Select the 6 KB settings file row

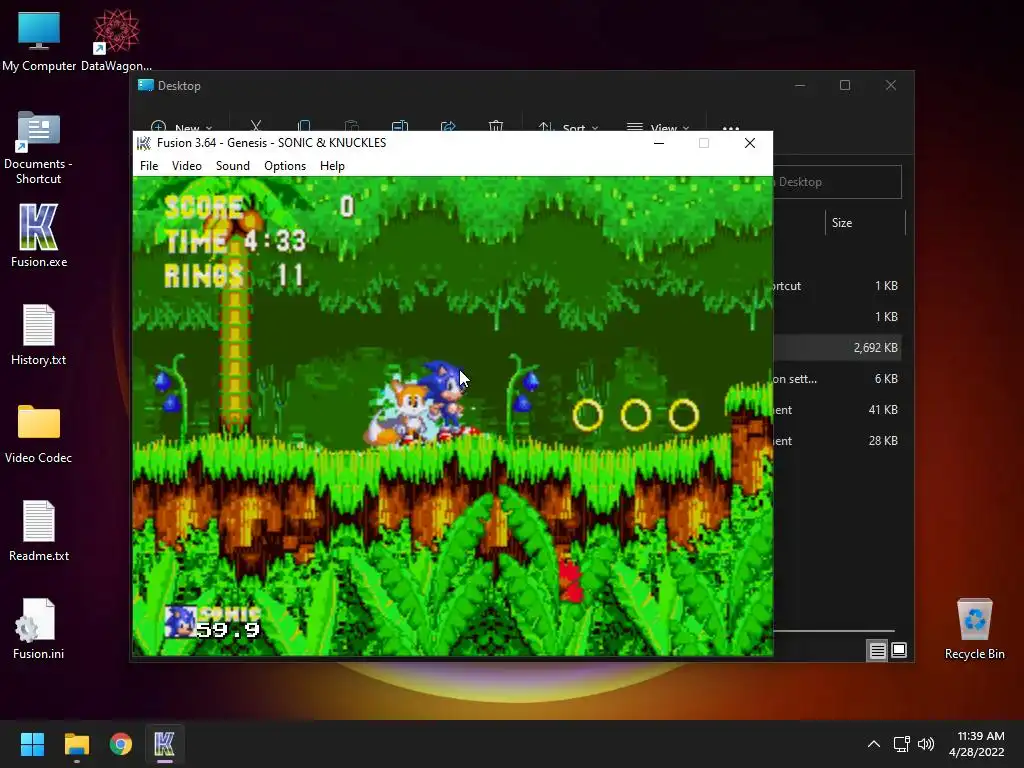click(x=837, y=379)
